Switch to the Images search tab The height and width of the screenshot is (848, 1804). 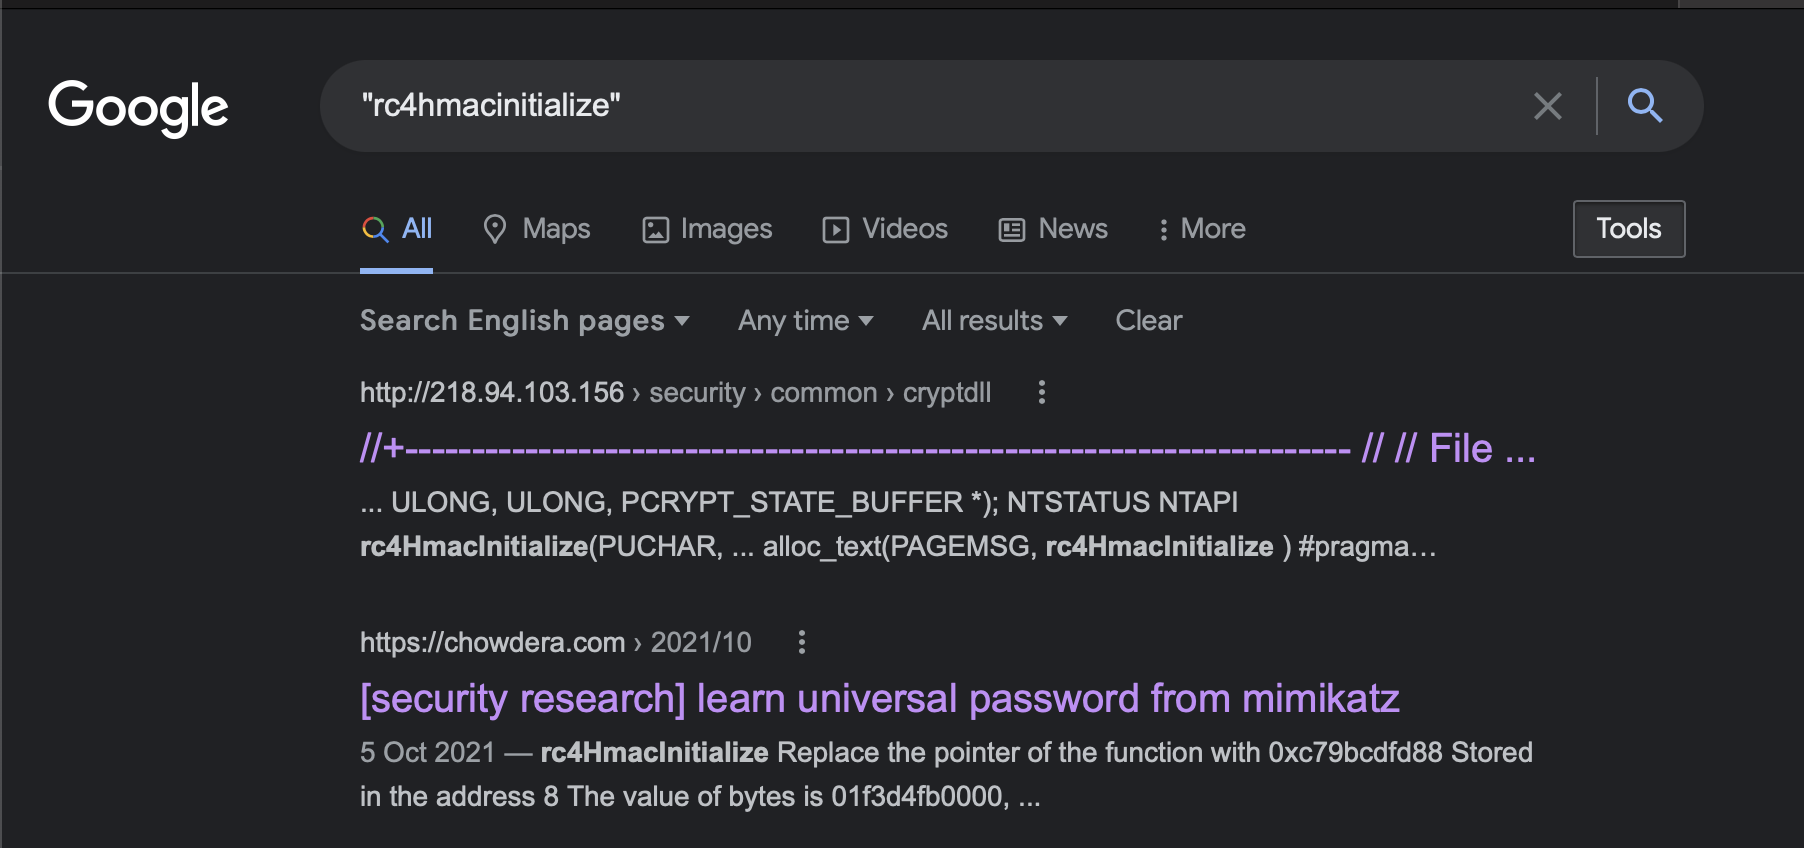coord(707,229)
